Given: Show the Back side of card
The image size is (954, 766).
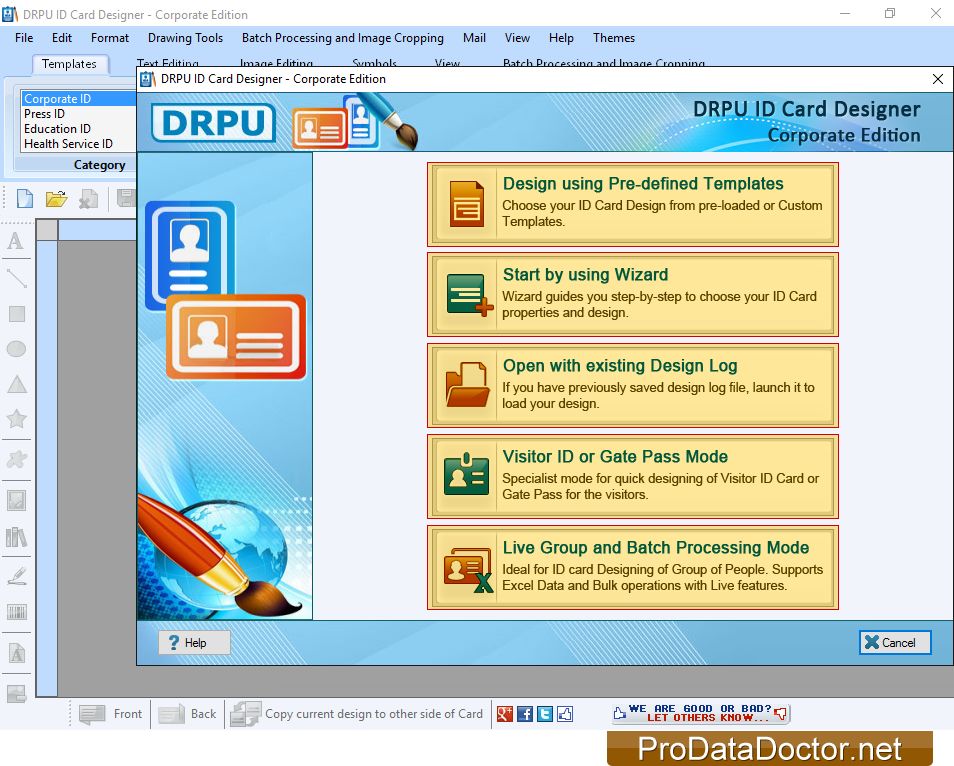Looking at the screenshot, I should pyautogui.click(x=187, y=714).
